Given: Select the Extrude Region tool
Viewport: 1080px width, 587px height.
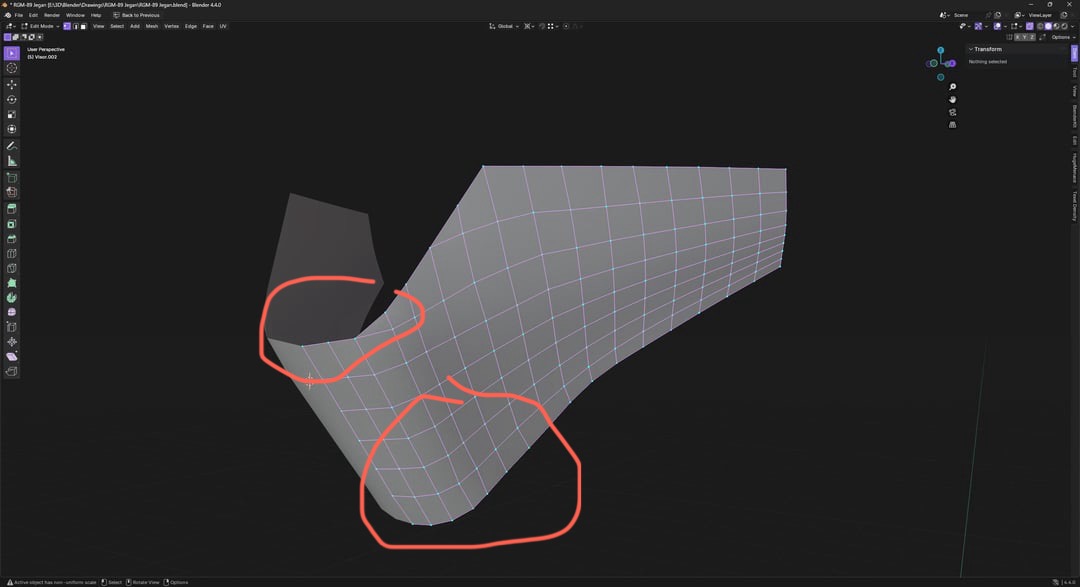Looking at the screenshot, I should [x=12, y=208].
